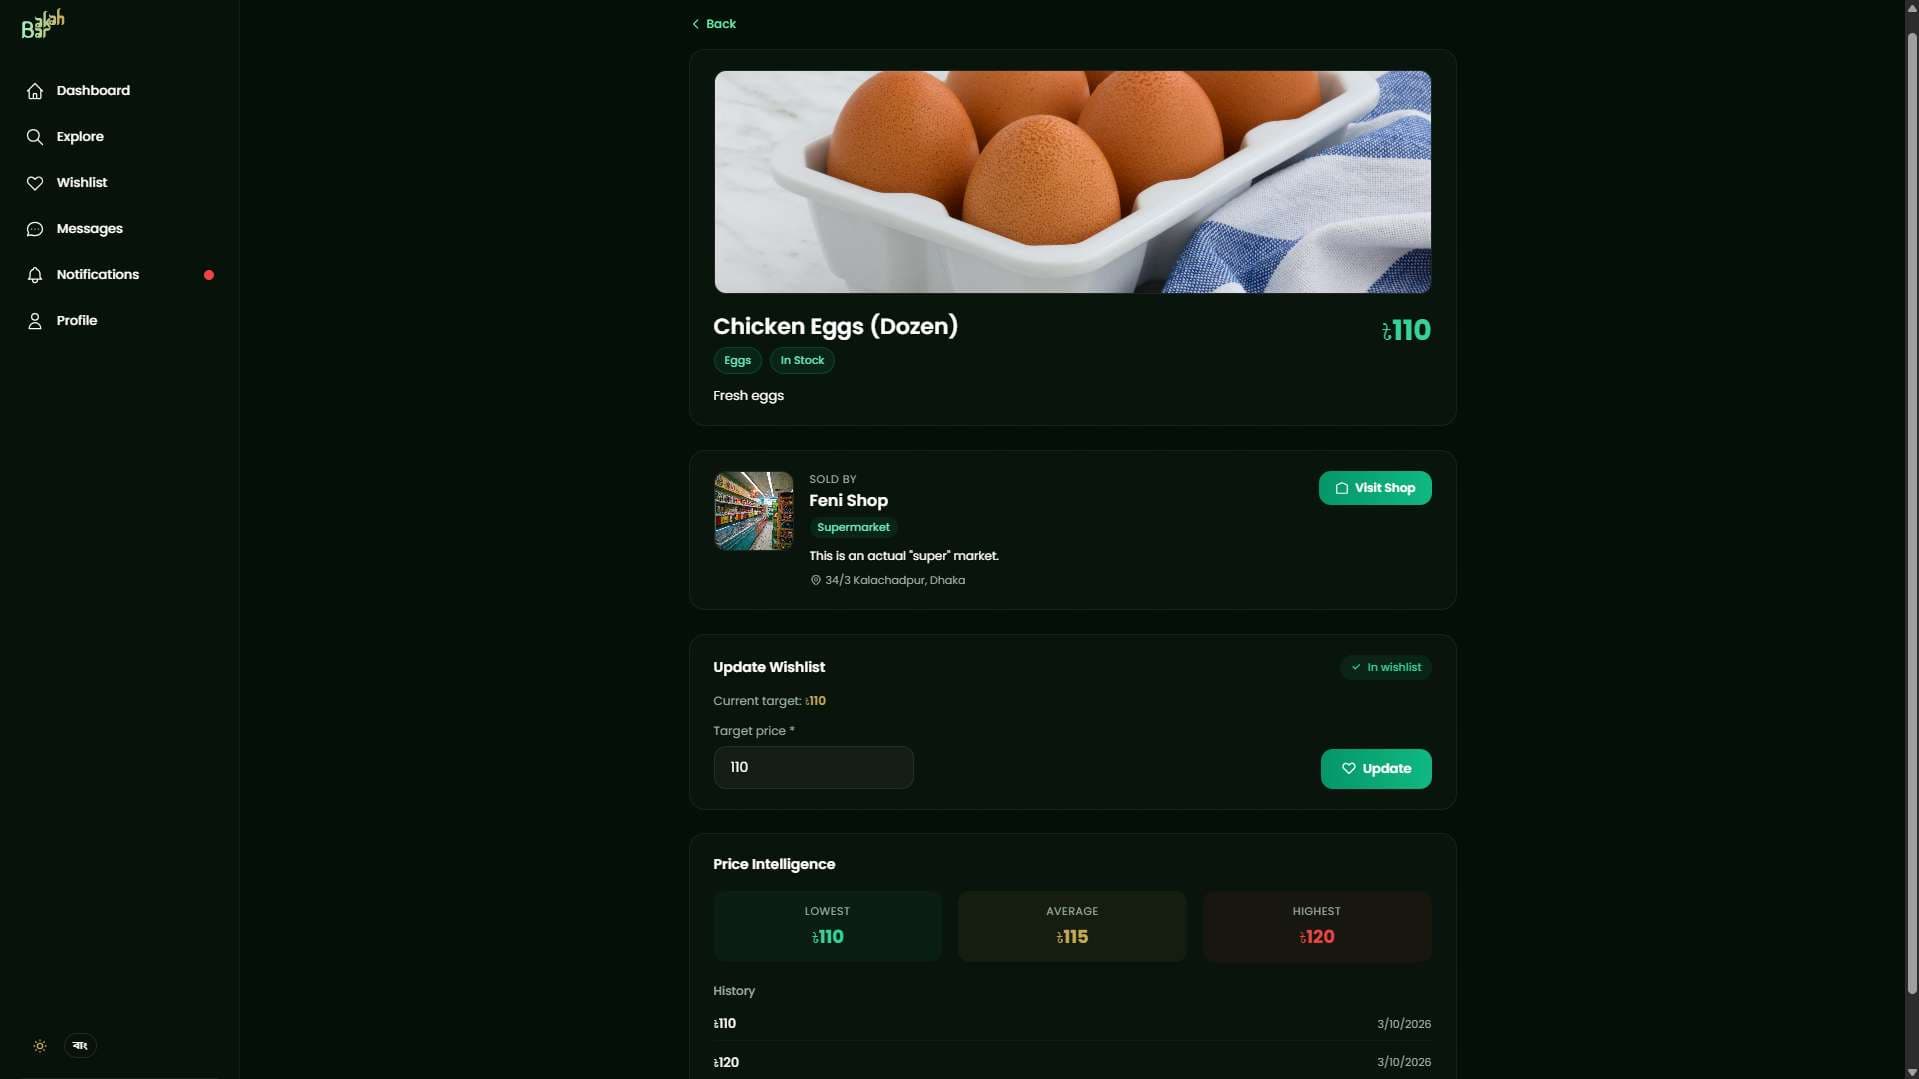Click the Feni Shop thumbnail image

[753, 511]
